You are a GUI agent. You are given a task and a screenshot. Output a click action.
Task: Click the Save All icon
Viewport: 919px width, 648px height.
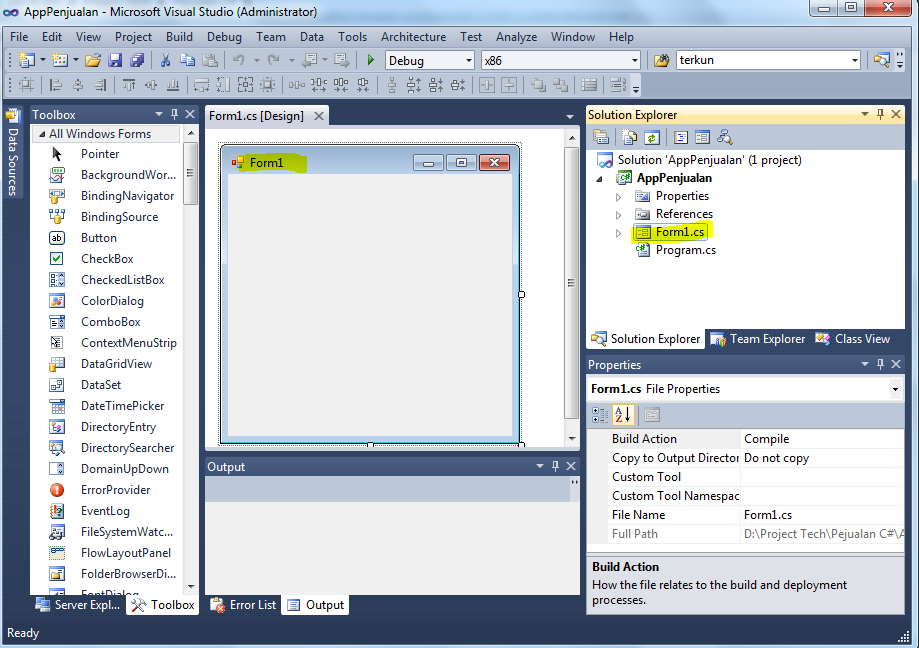click(137, 60)
